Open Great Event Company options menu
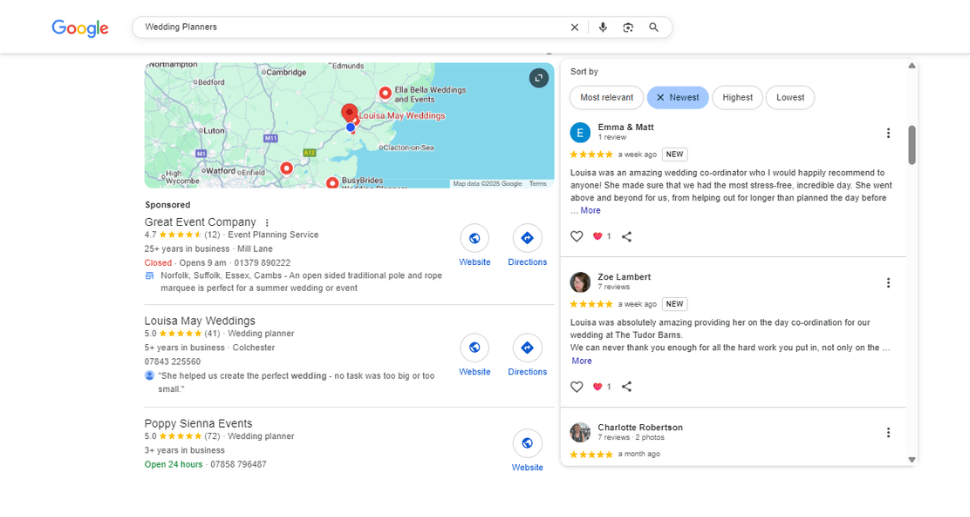970x517 pixels. (x=267, y=223)
